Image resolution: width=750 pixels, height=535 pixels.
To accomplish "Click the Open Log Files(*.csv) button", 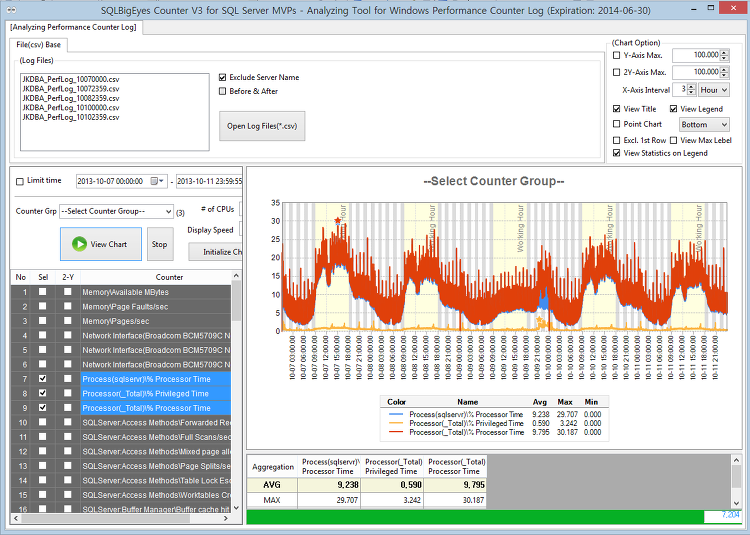I will 261,126.
